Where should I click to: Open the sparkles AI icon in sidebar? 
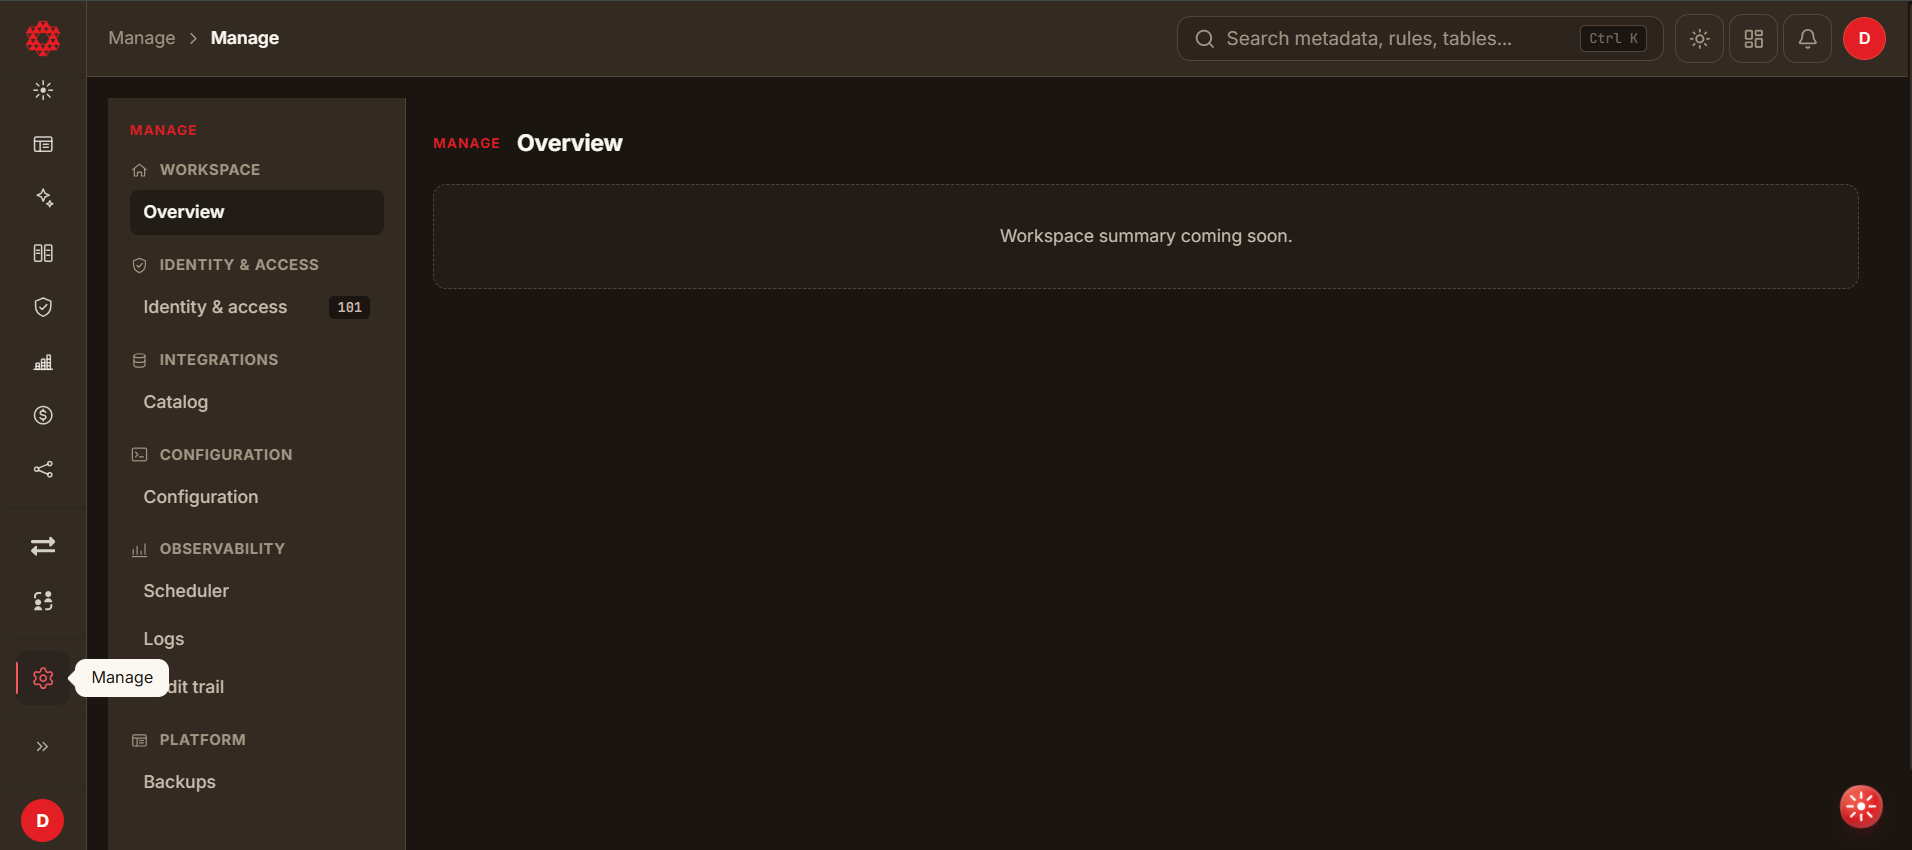coord(43,198)
